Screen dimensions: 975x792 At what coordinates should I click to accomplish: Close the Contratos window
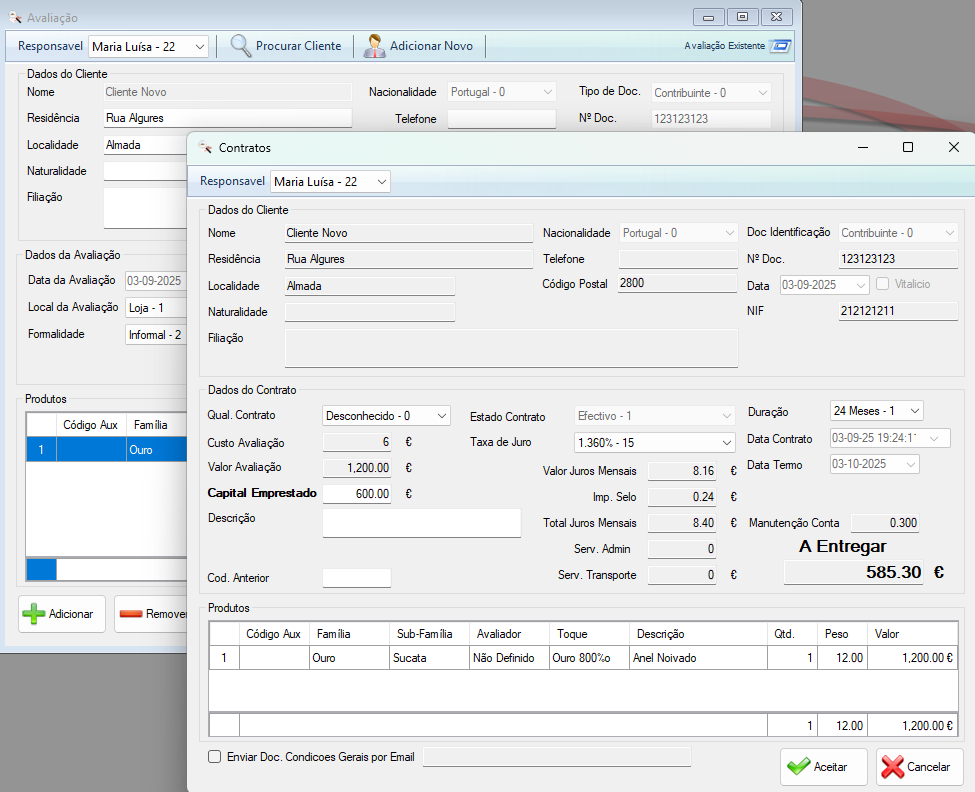(x=953, y=147)
